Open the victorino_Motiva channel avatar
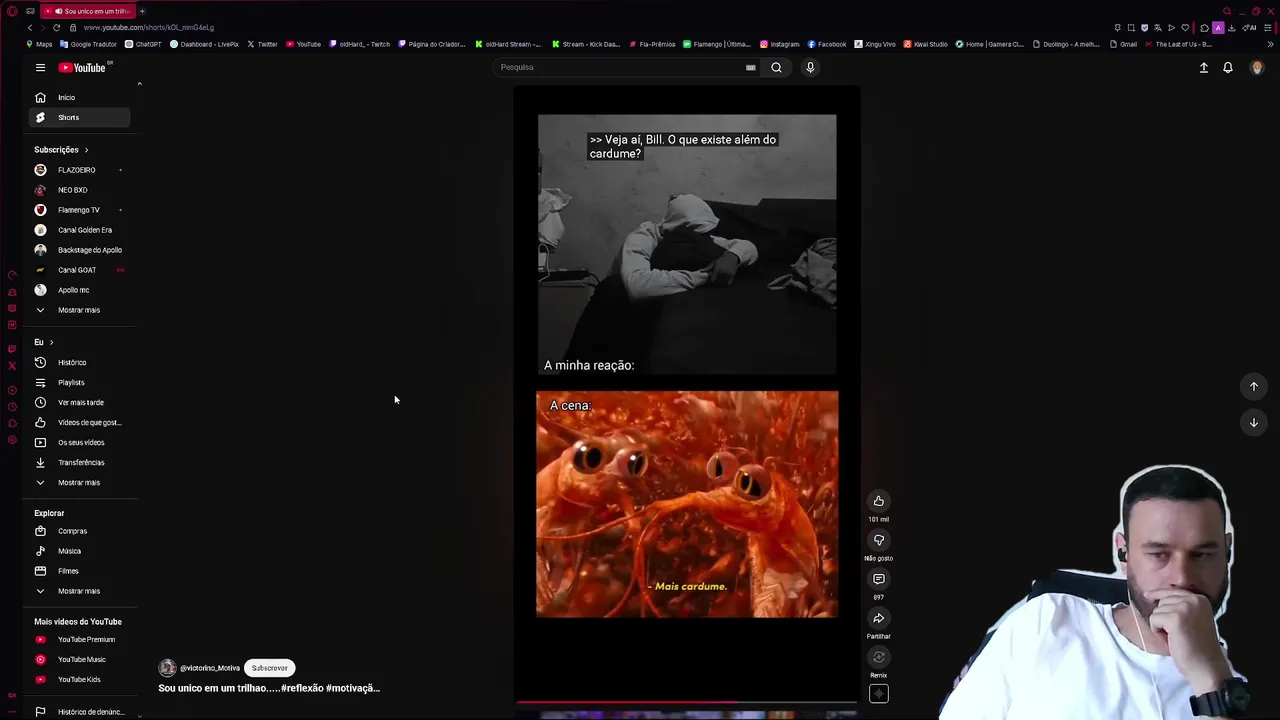Screen dimensions: 1280x720 (x=167, y=668)
